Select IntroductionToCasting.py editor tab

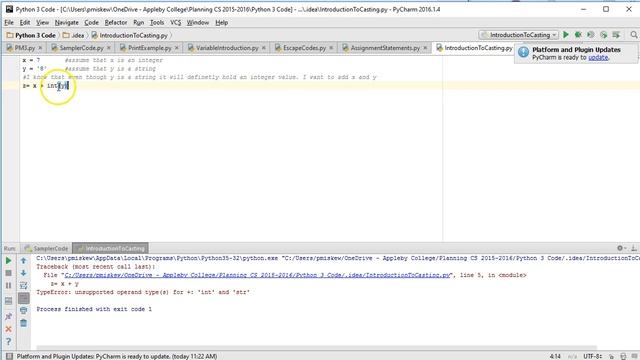coord(474,48)
